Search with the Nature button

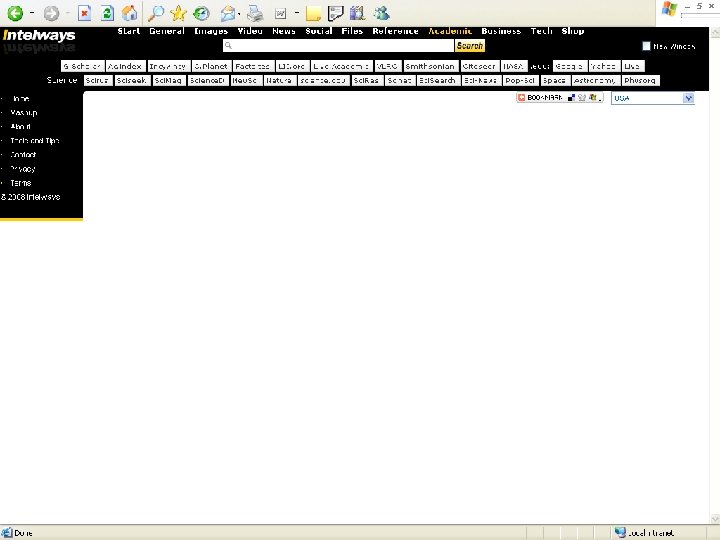point(279,80)
